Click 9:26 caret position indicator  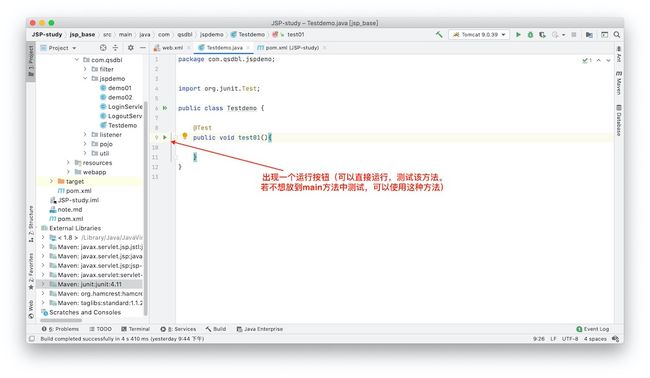coord(539,339)
